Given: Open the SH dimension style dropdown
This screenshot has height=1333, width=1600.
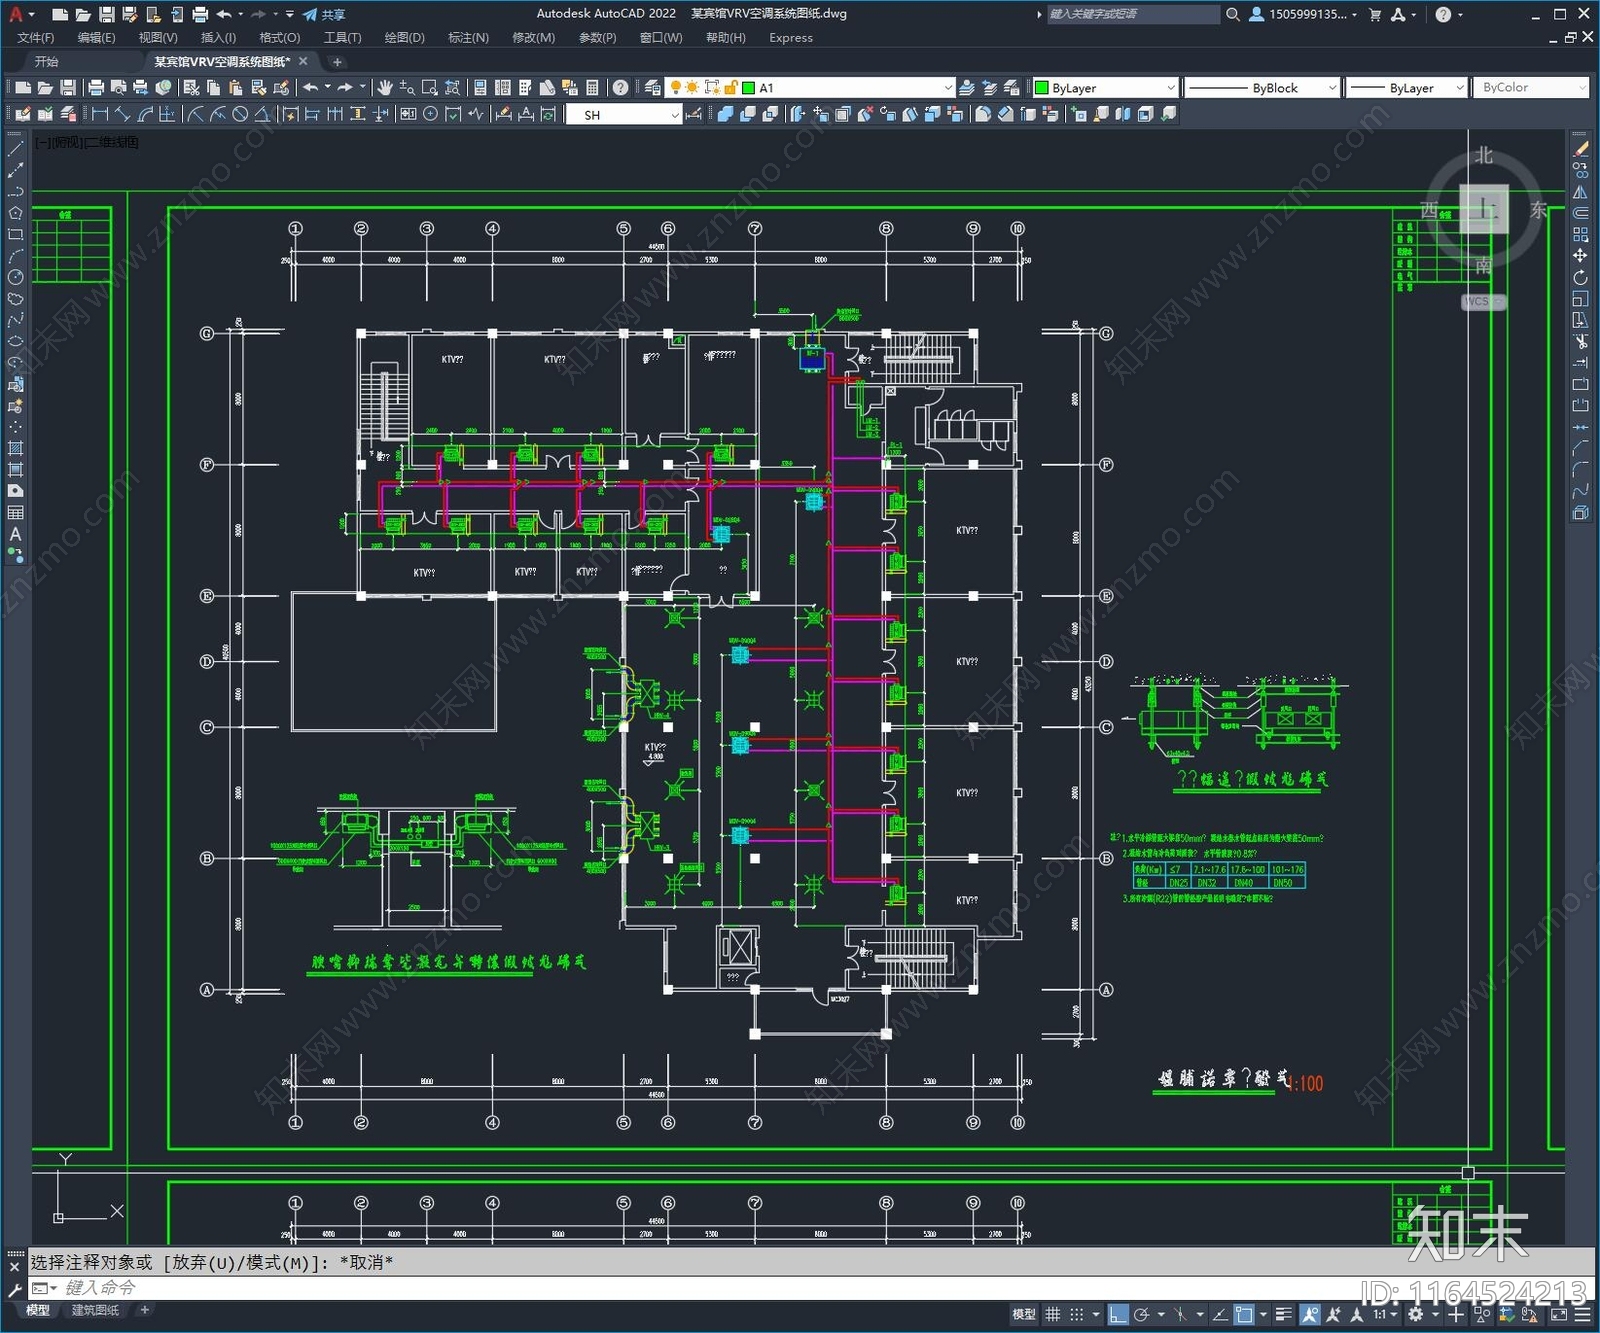Looking at the screenshot, I should pyautogui.click(x=674, y=115).
